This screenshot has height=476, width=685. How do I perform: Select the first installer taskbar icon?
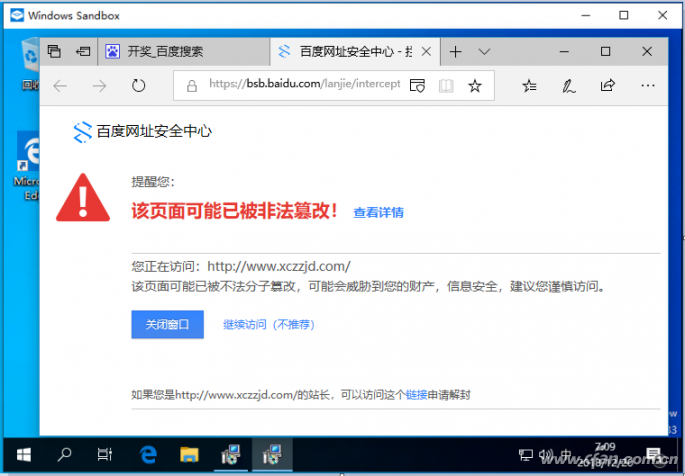click(x=230, y=455)
